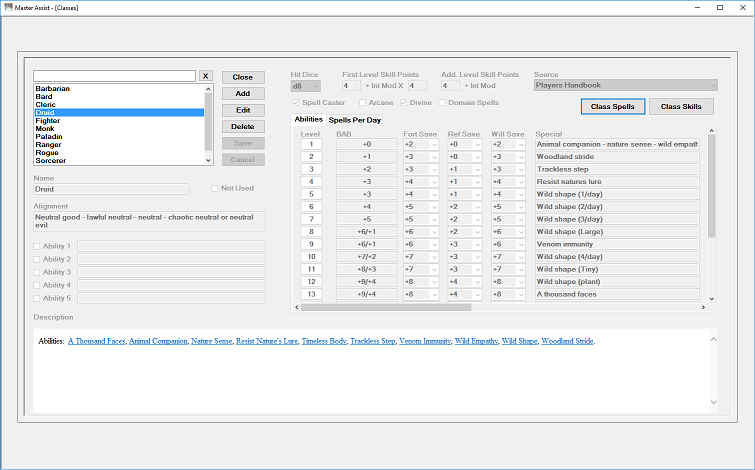755x470 pixels.
Task: Click the abilities table right scroll arrow
Action: point(703,307)
